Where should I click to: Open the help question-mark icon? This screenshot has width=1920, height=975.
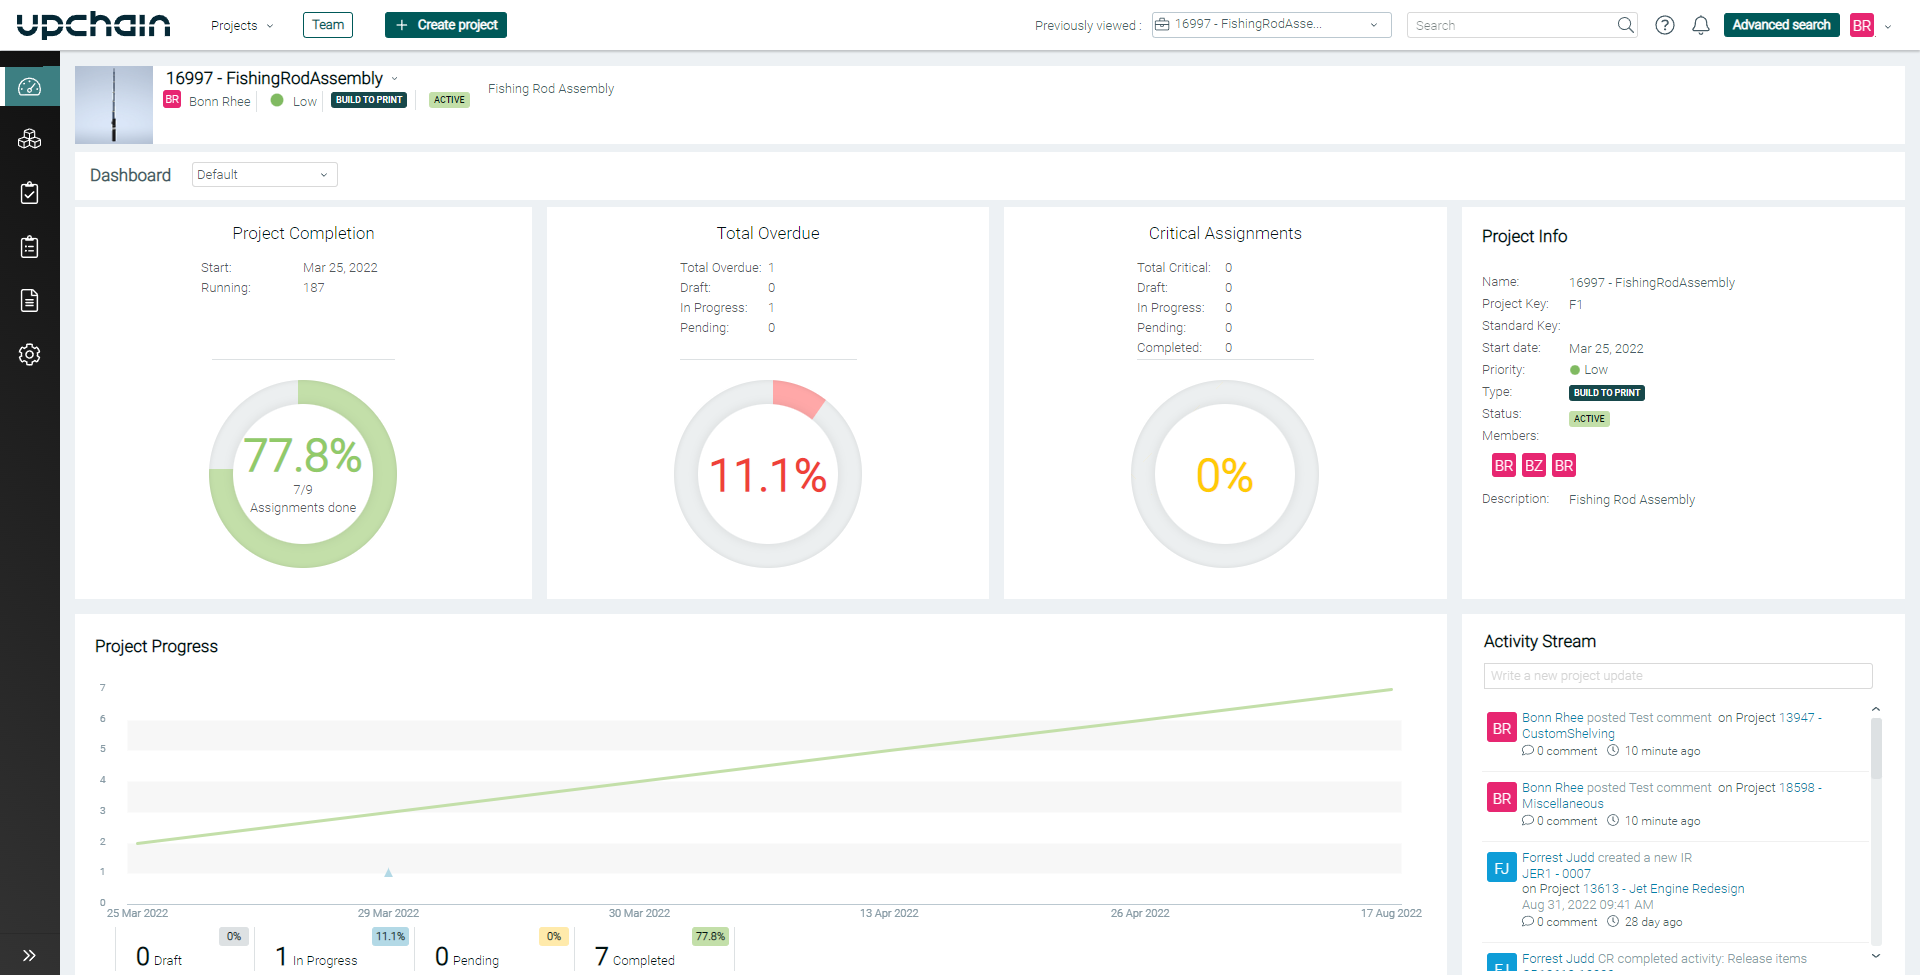coord(1665,25)
